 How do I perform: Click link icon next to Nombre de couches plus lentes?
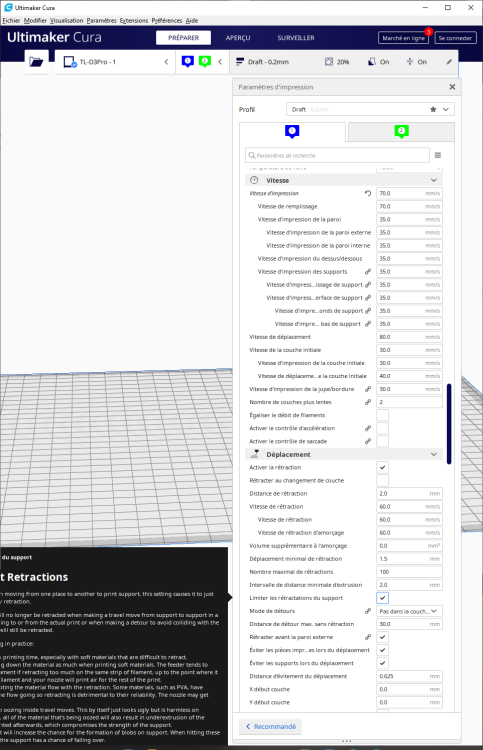coord(368,402)
